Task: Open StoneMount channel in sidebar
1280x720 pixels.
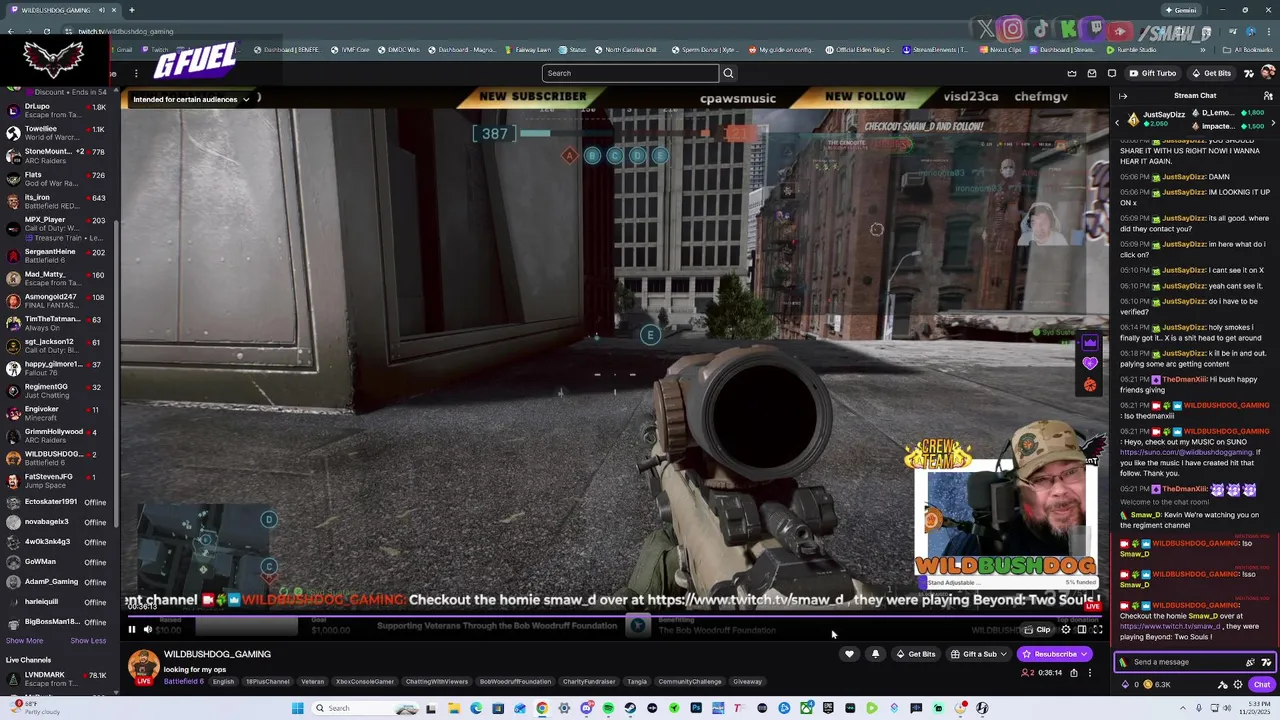Action: pyautogui.click(x=58, y=155)
